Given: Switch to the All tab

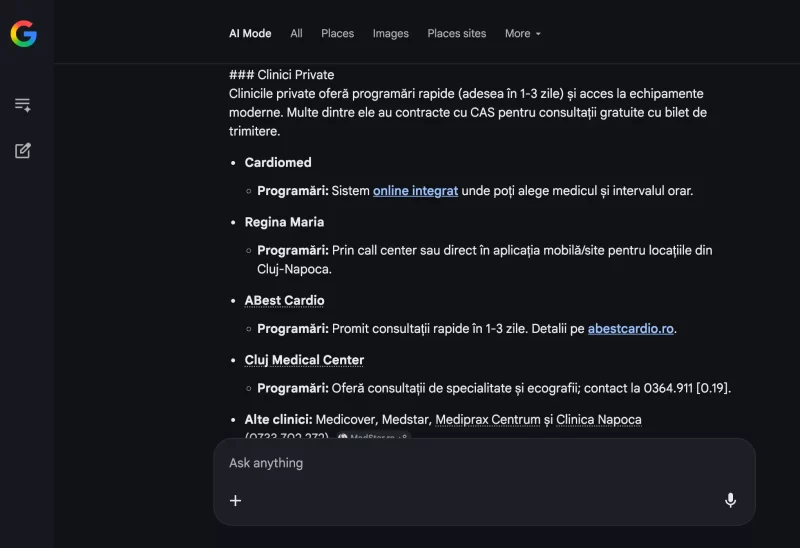Looking at the screenshot, I should (x=296, y=34).
